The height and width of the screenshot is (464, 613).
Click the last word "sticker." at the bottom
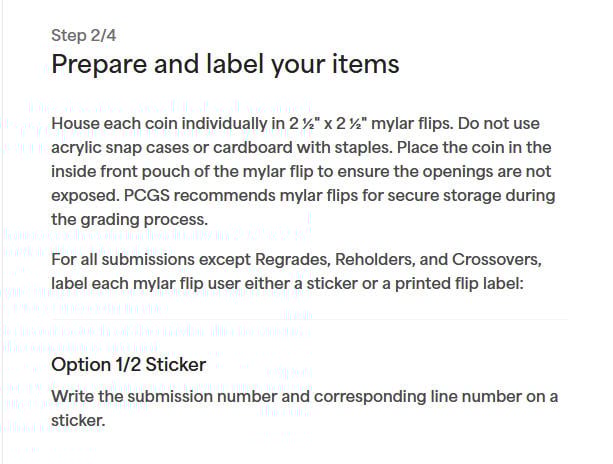point(78,421)
